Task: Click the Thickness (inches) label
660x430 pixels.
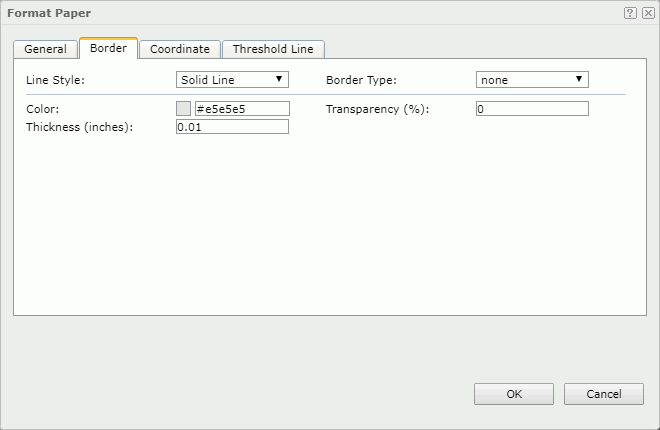Action: coord(79,127)
